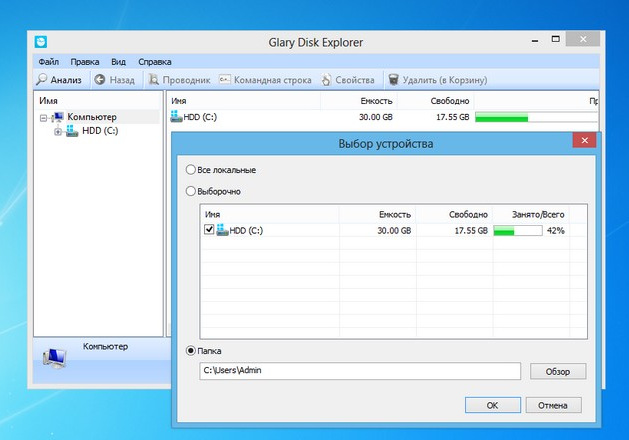The image size is (629, 440).
Task: Click the Имя header in dialog list
Action: (213, 215)
